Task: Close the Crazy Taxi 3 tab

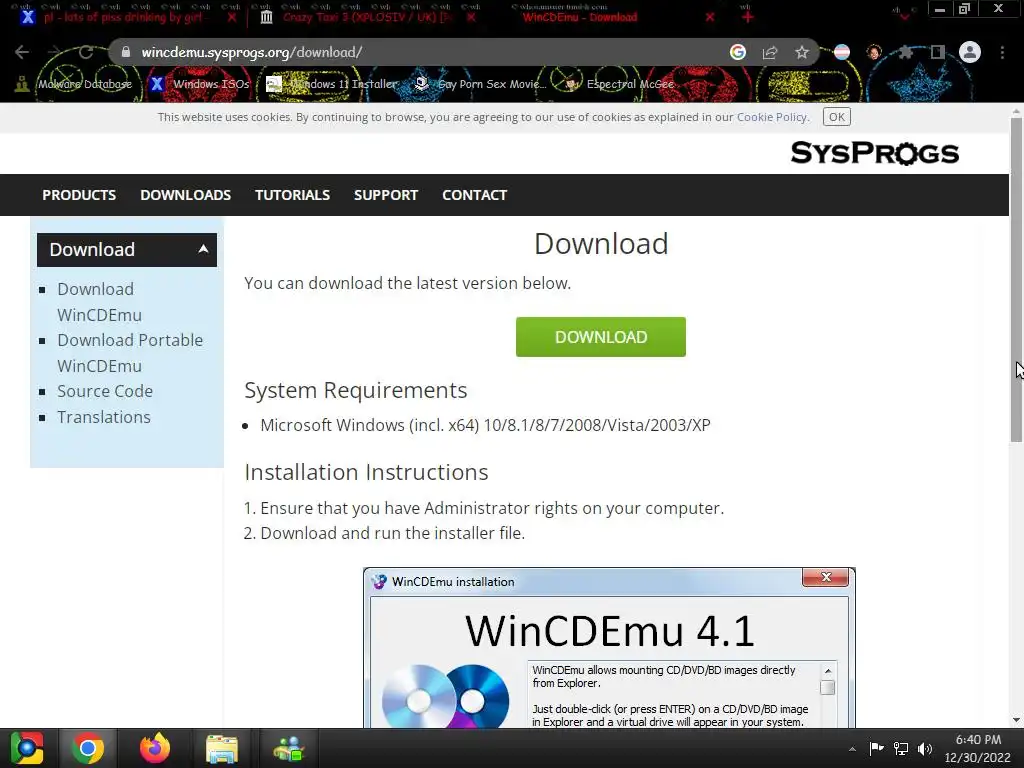Action: 471,18
